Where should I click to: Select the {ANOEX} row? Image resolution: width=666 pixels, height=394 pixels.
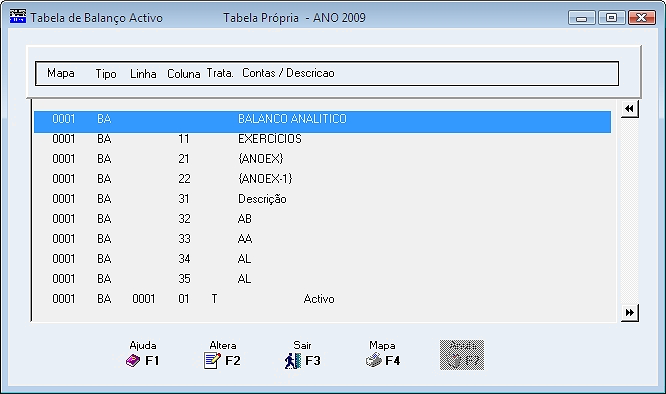[322, 159]
